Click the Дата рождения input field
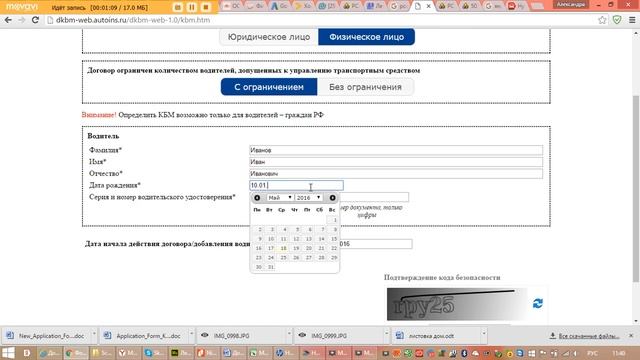640x360 pixels. (296, 185)
